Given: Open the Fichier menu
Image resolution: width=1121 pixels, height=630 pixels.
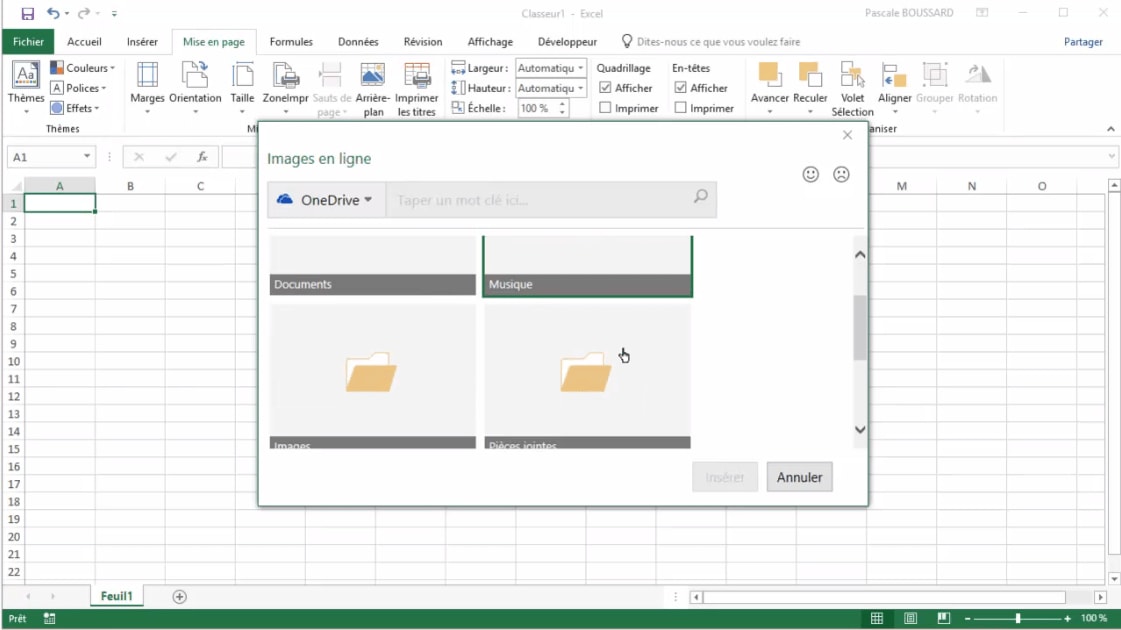Looking at the screenshot, I should tap(28, 41).
